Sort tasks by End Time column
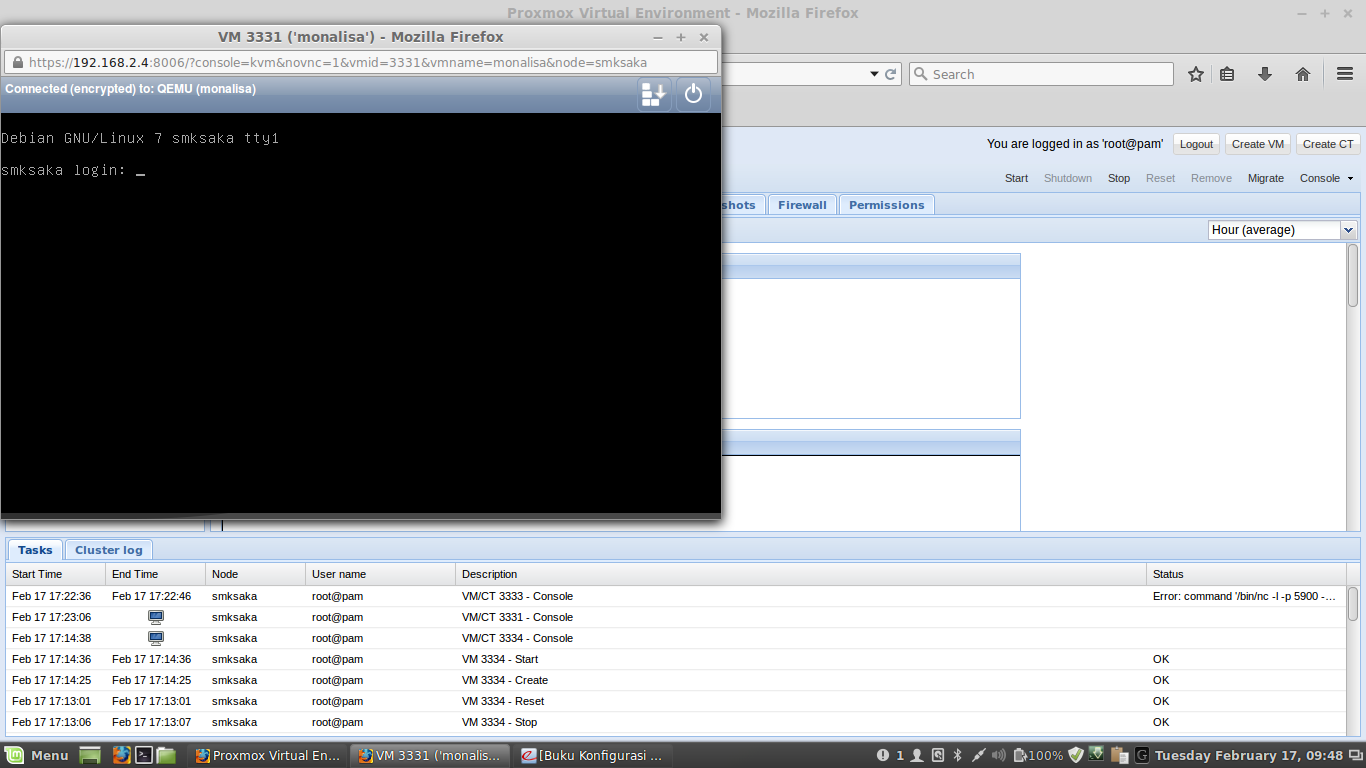This screenshot has height=768, width=1366. click(x=156, y=574)
